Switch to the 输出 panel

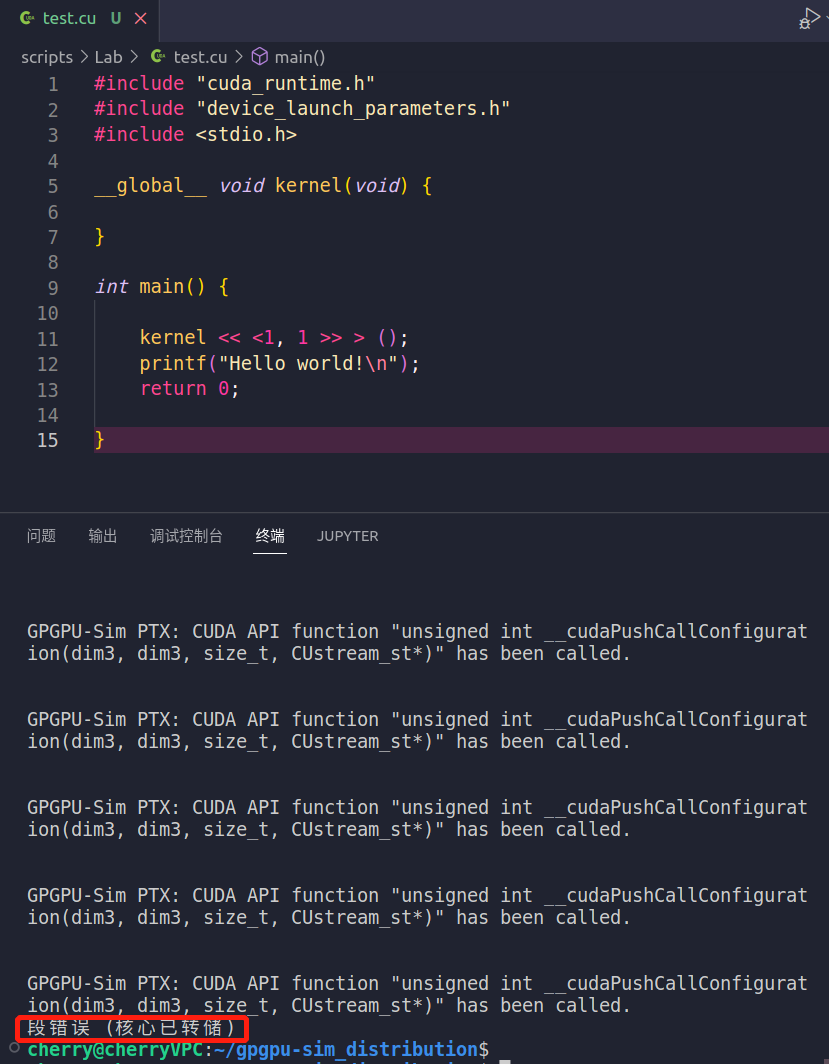(x=102, y=536)
